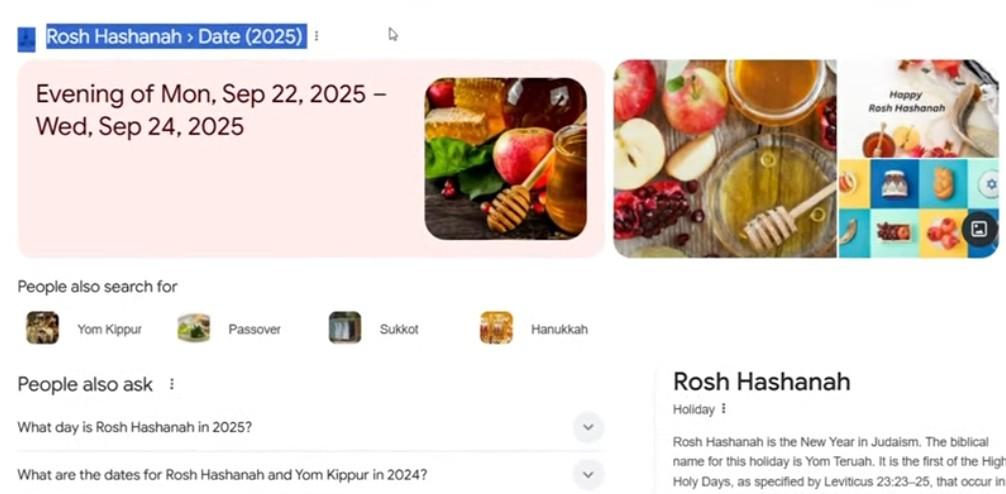Open the Passover thumbnail icon
The width and height of the screenshot is (1006, 494).
[194, 328]
